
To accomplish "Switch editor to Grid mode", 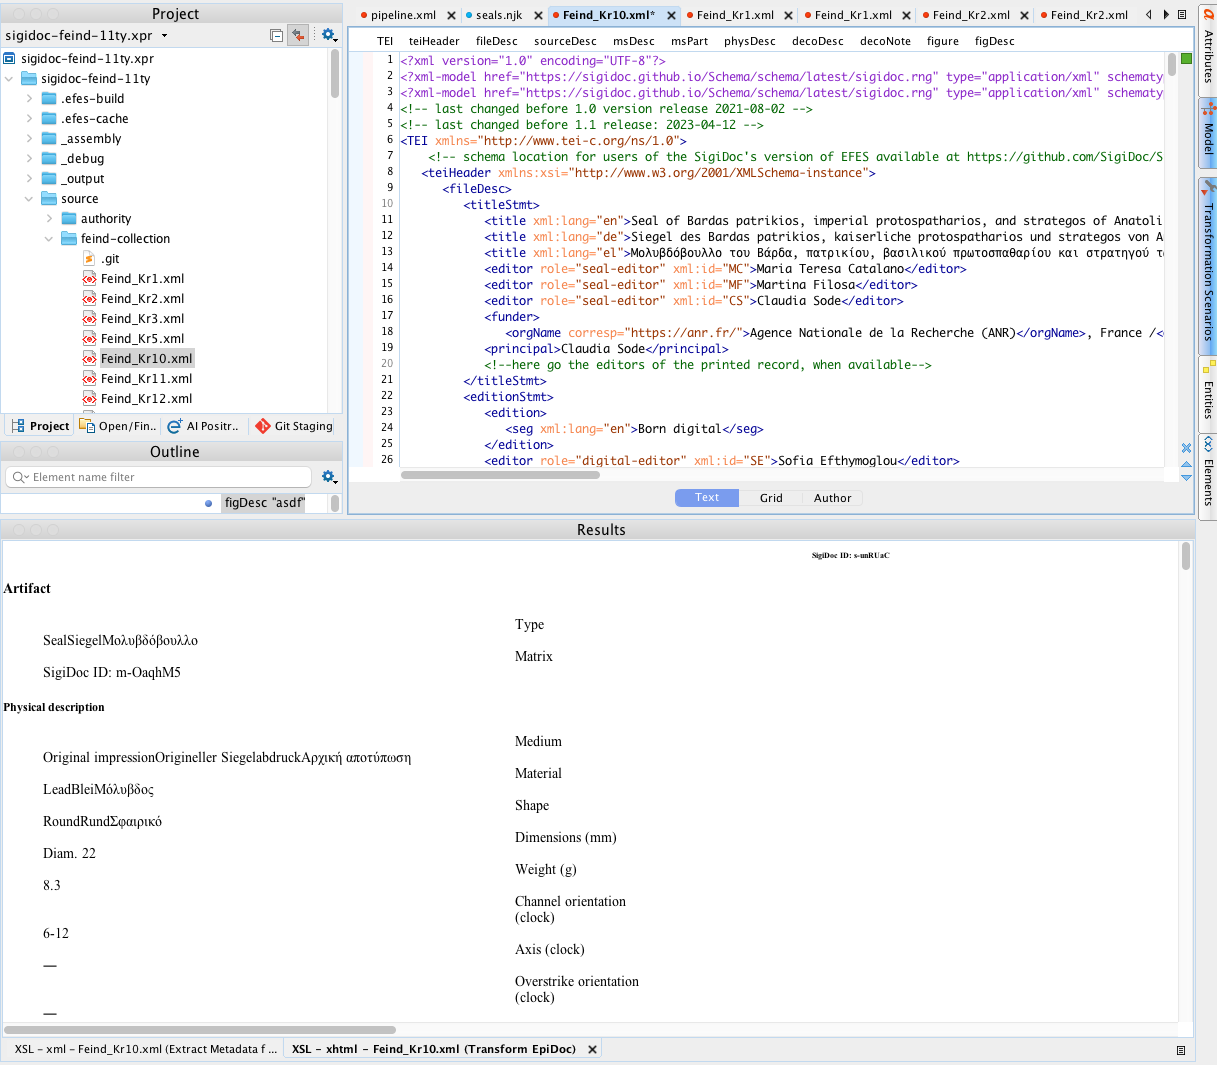I will point(771,498).
